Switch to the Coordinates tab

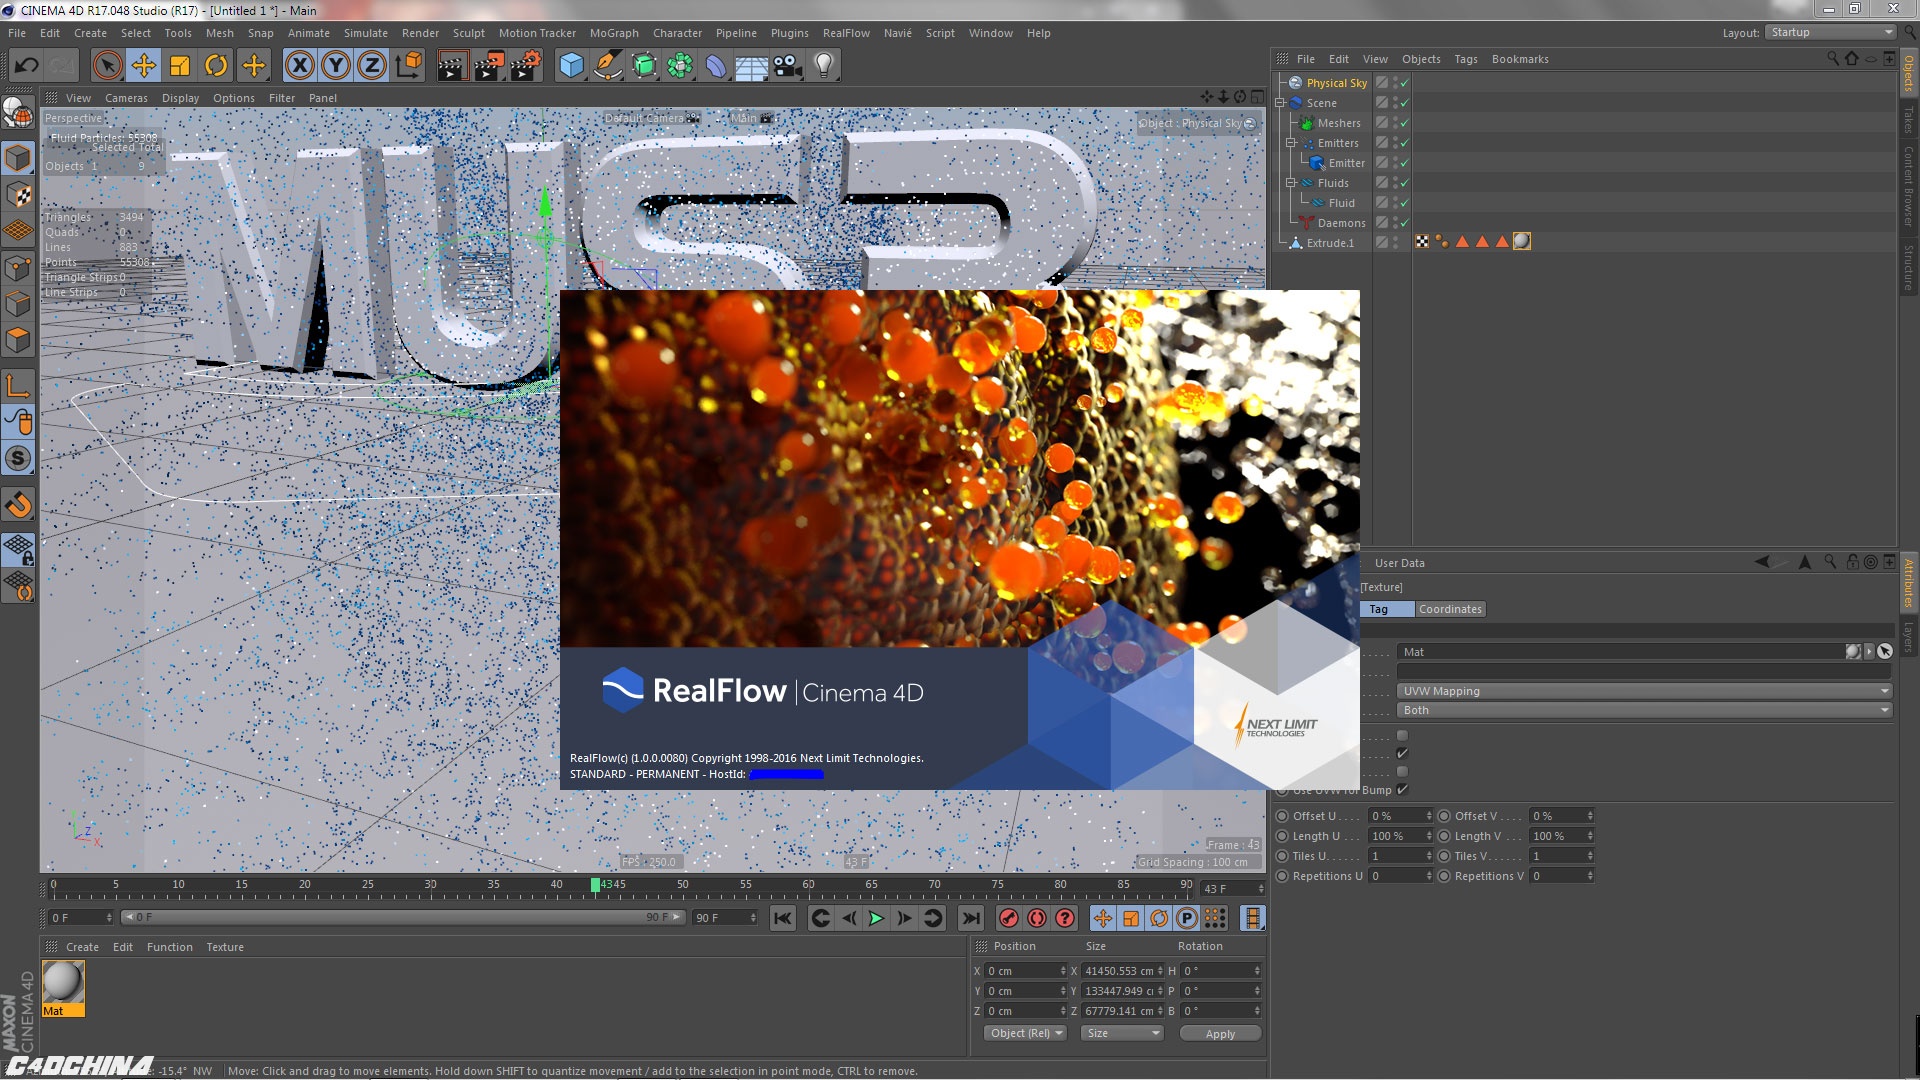click(1450, 609)
